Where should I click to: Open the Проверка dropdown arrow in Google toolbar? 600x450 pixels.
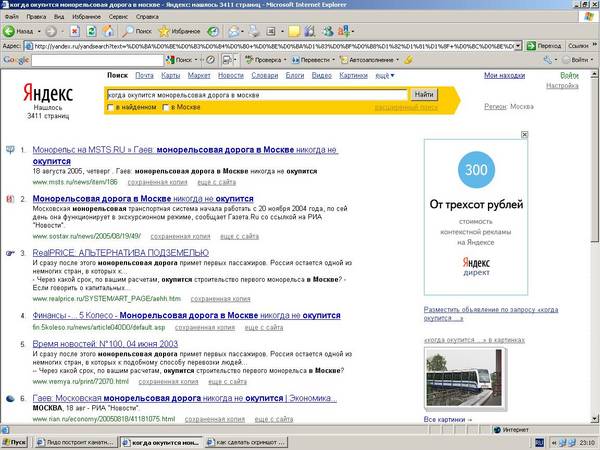(x=285, y=60)
